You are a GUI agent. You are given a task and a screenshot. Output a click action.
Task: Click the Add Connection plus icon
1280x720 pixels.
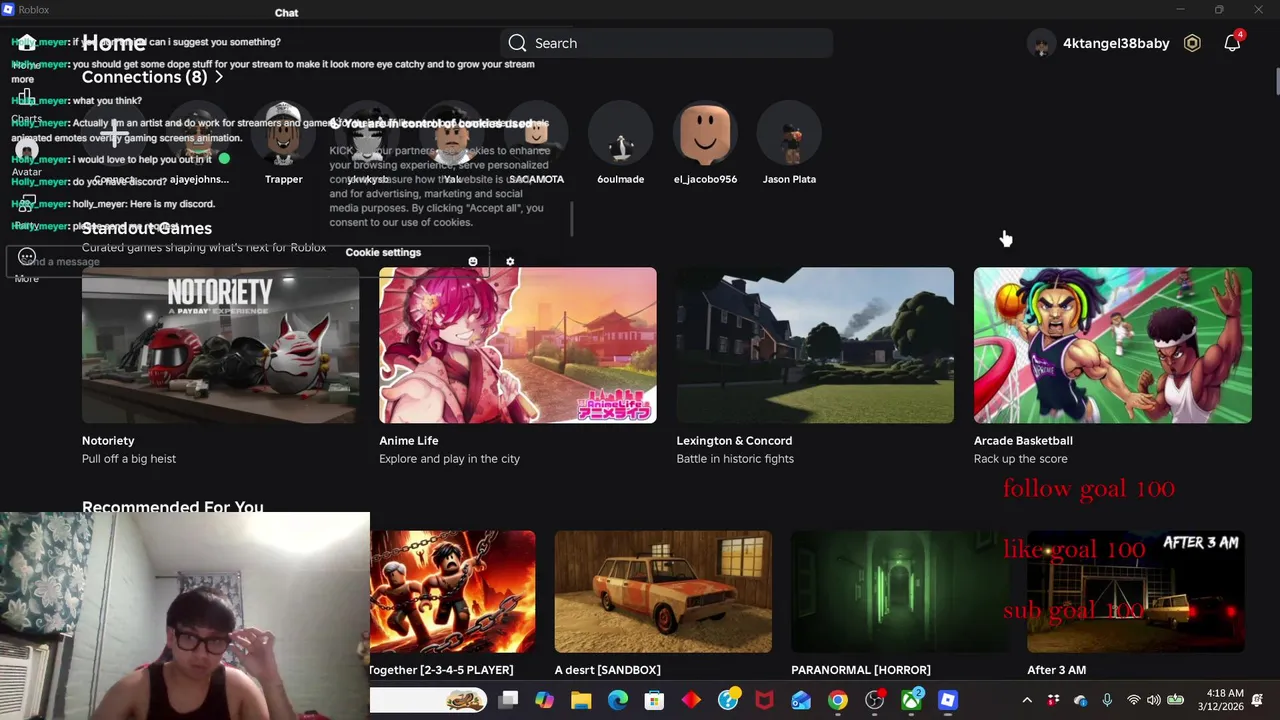click(x=114, y=133)
